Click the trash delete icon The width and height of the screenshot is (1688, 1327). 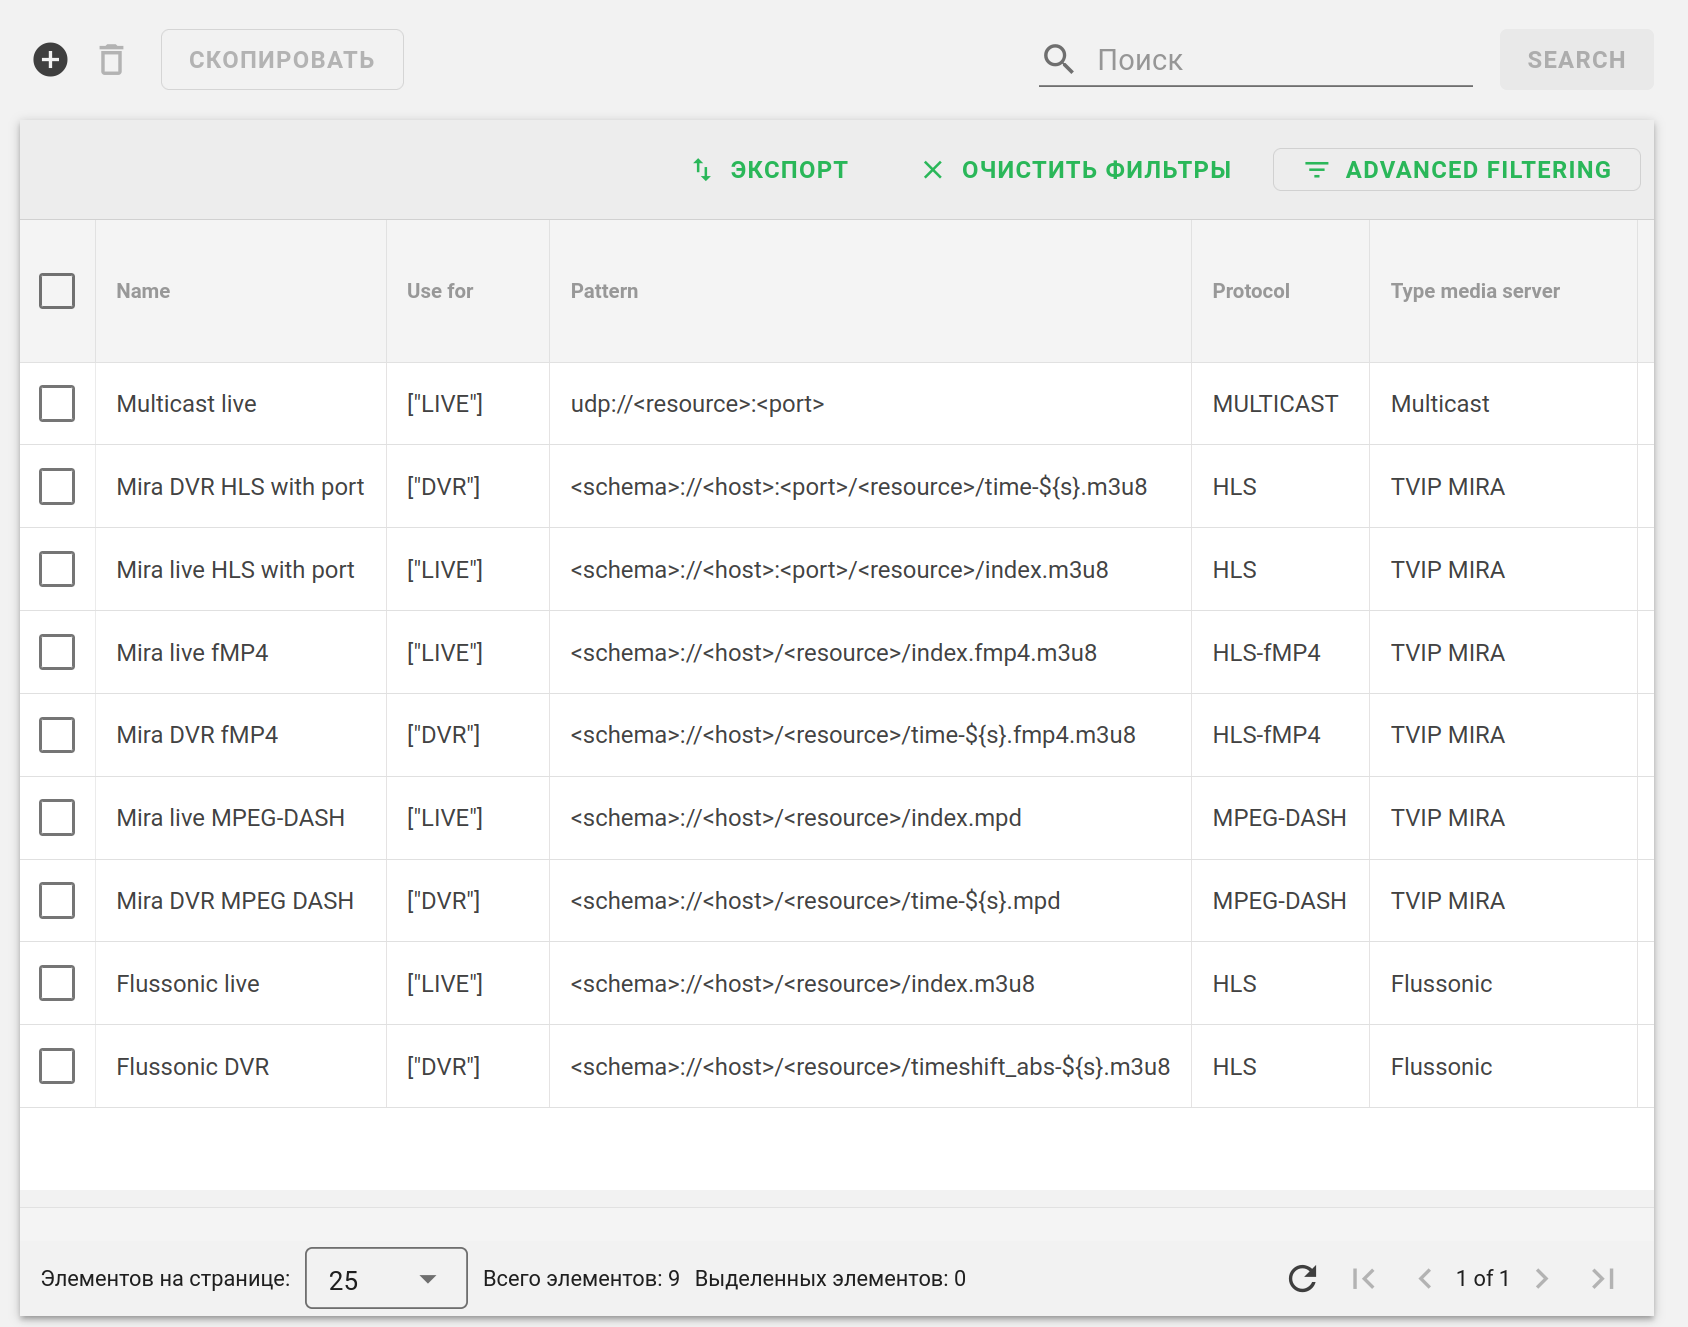[x=112, y=60]
